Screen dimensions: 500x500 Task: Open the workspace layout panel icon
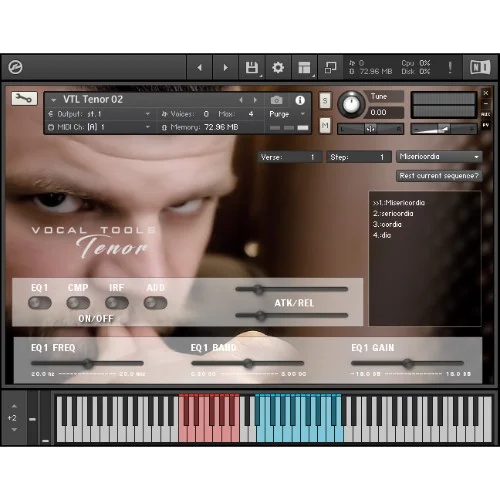[304, 68]
